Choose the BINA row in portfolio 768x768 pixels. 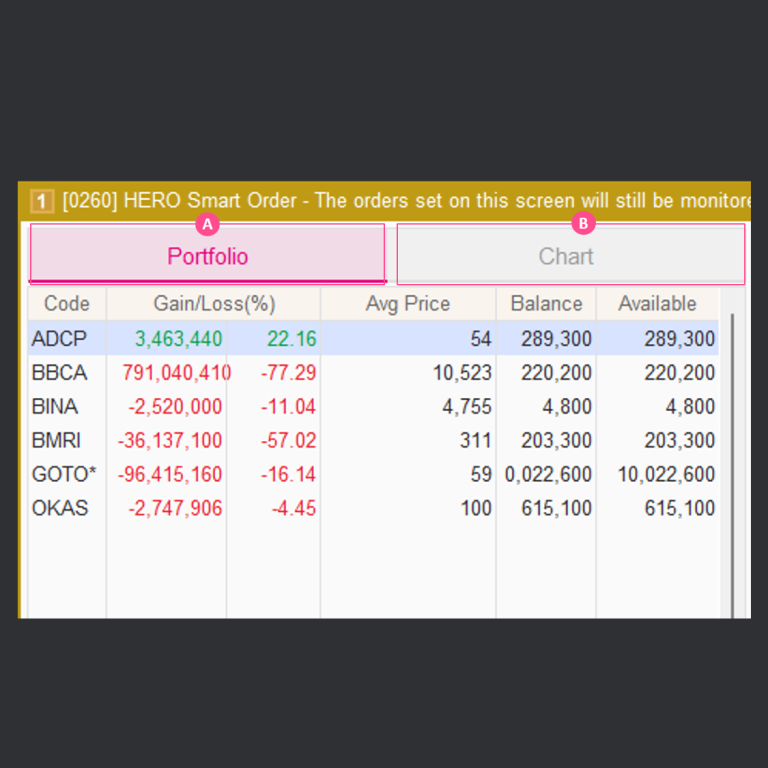(55, 407)
